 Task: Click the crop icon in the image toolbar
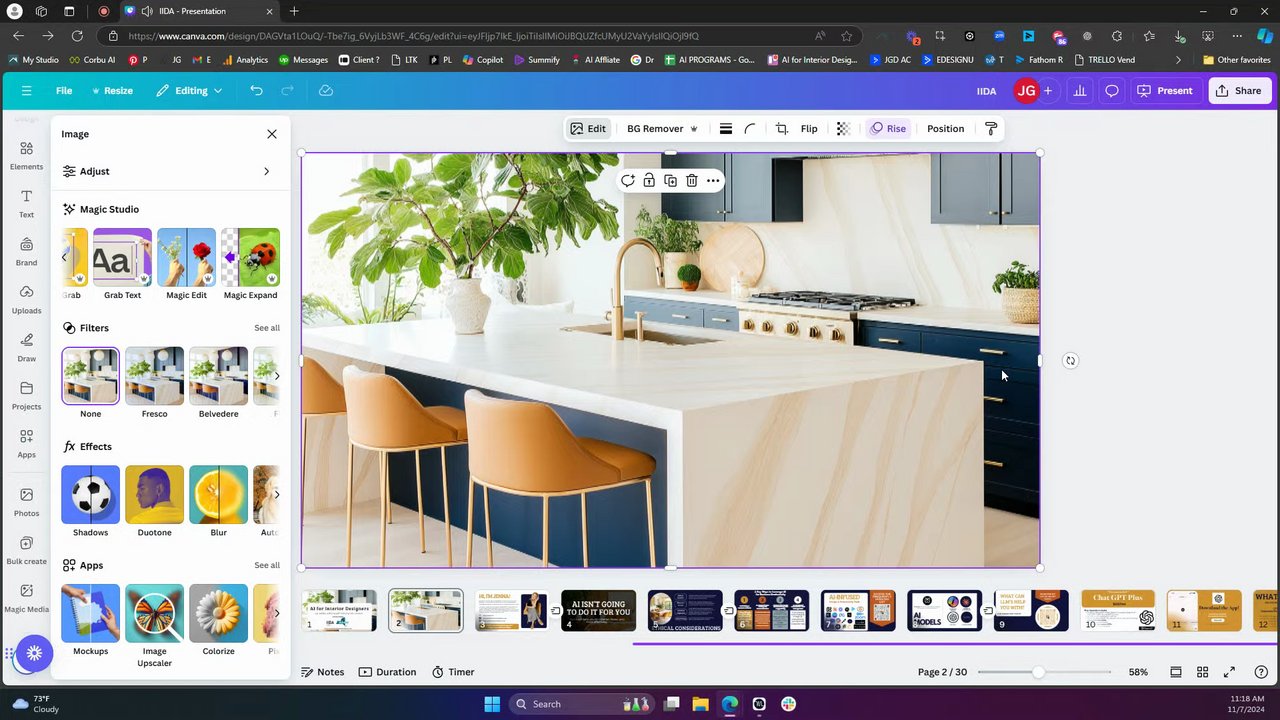[782, 129]
